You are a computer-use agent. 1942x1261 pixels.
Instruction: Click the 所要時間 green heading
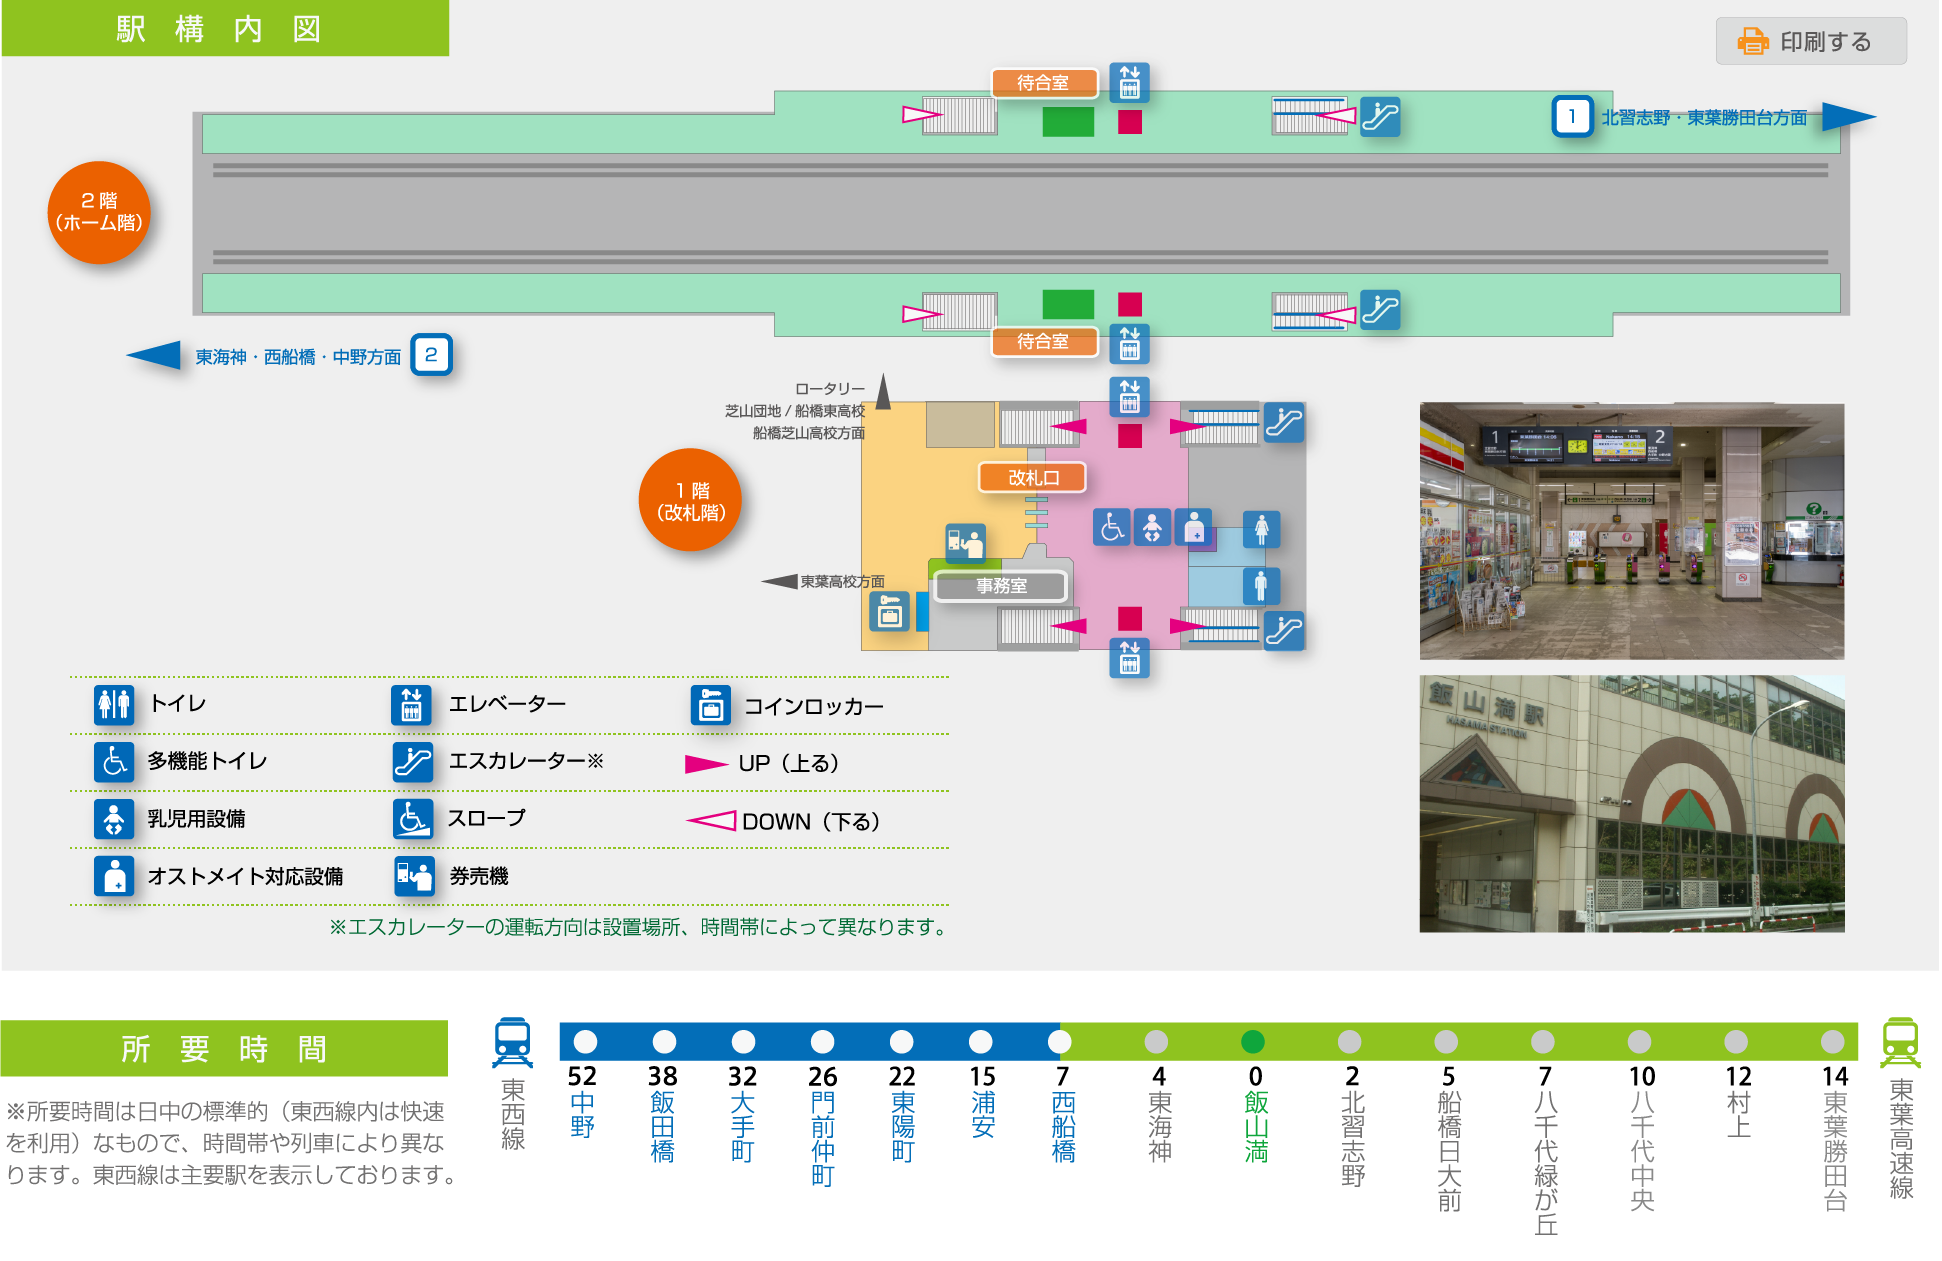click(224, 1048)
